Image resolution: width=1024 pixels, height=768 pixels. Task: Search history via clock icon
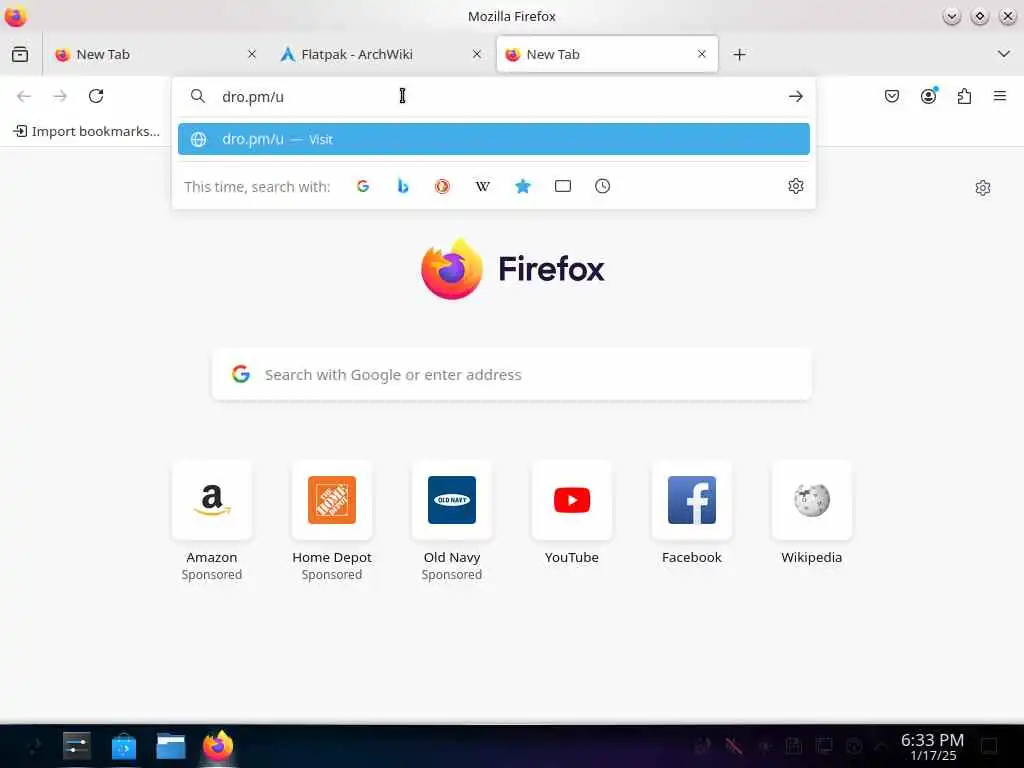[x=602, y=187]
